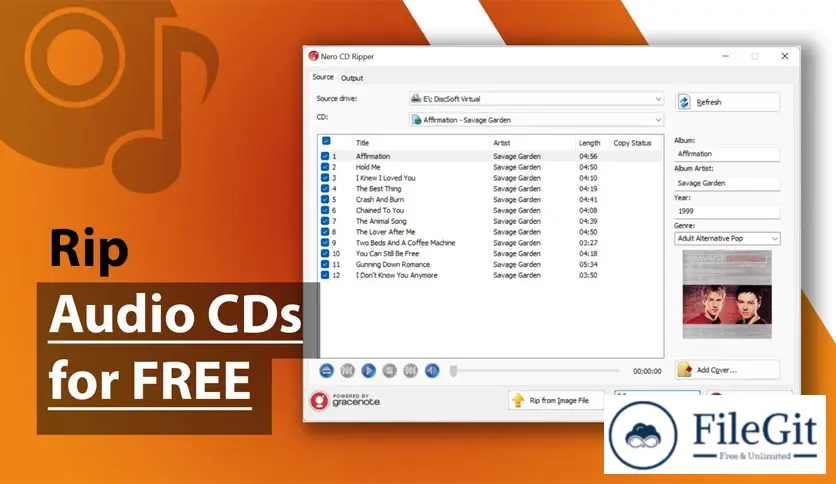Minimize the Nero CD Ripper window
The height and width of the screenshot is (484, 836).
click(x=726, y=56)
